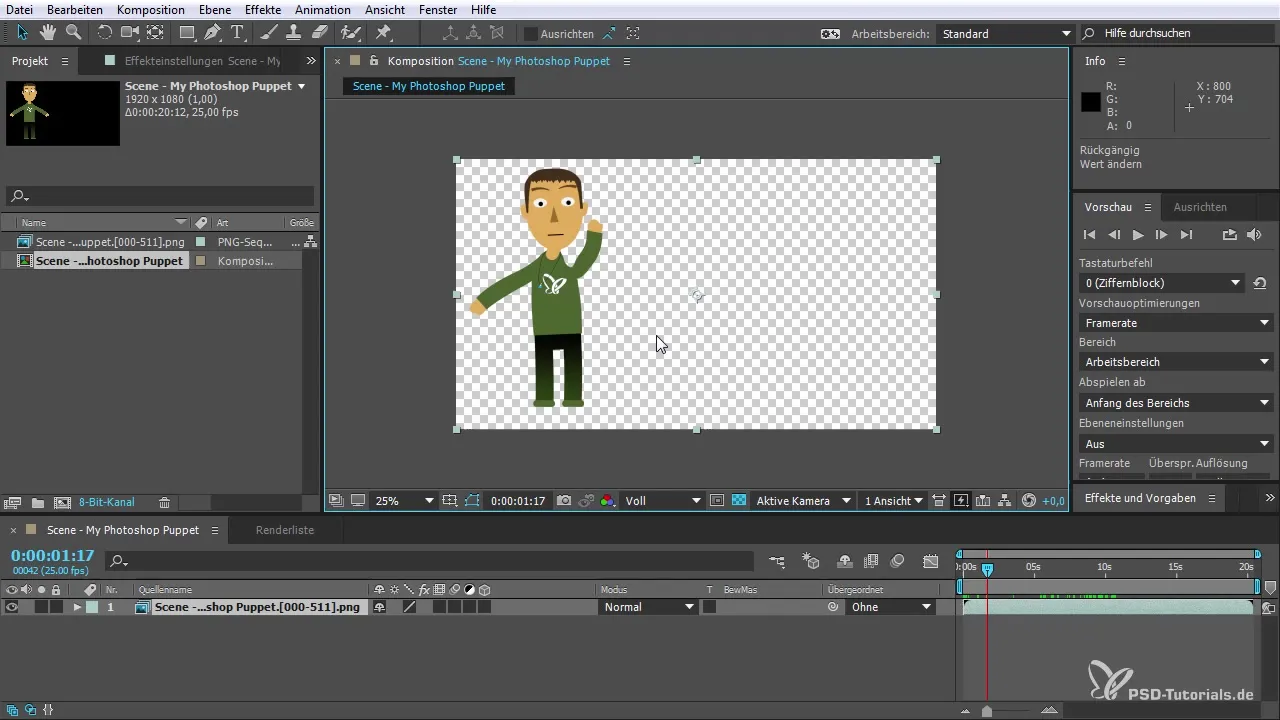Select the Rectangle shape tool

click(187, 32)
